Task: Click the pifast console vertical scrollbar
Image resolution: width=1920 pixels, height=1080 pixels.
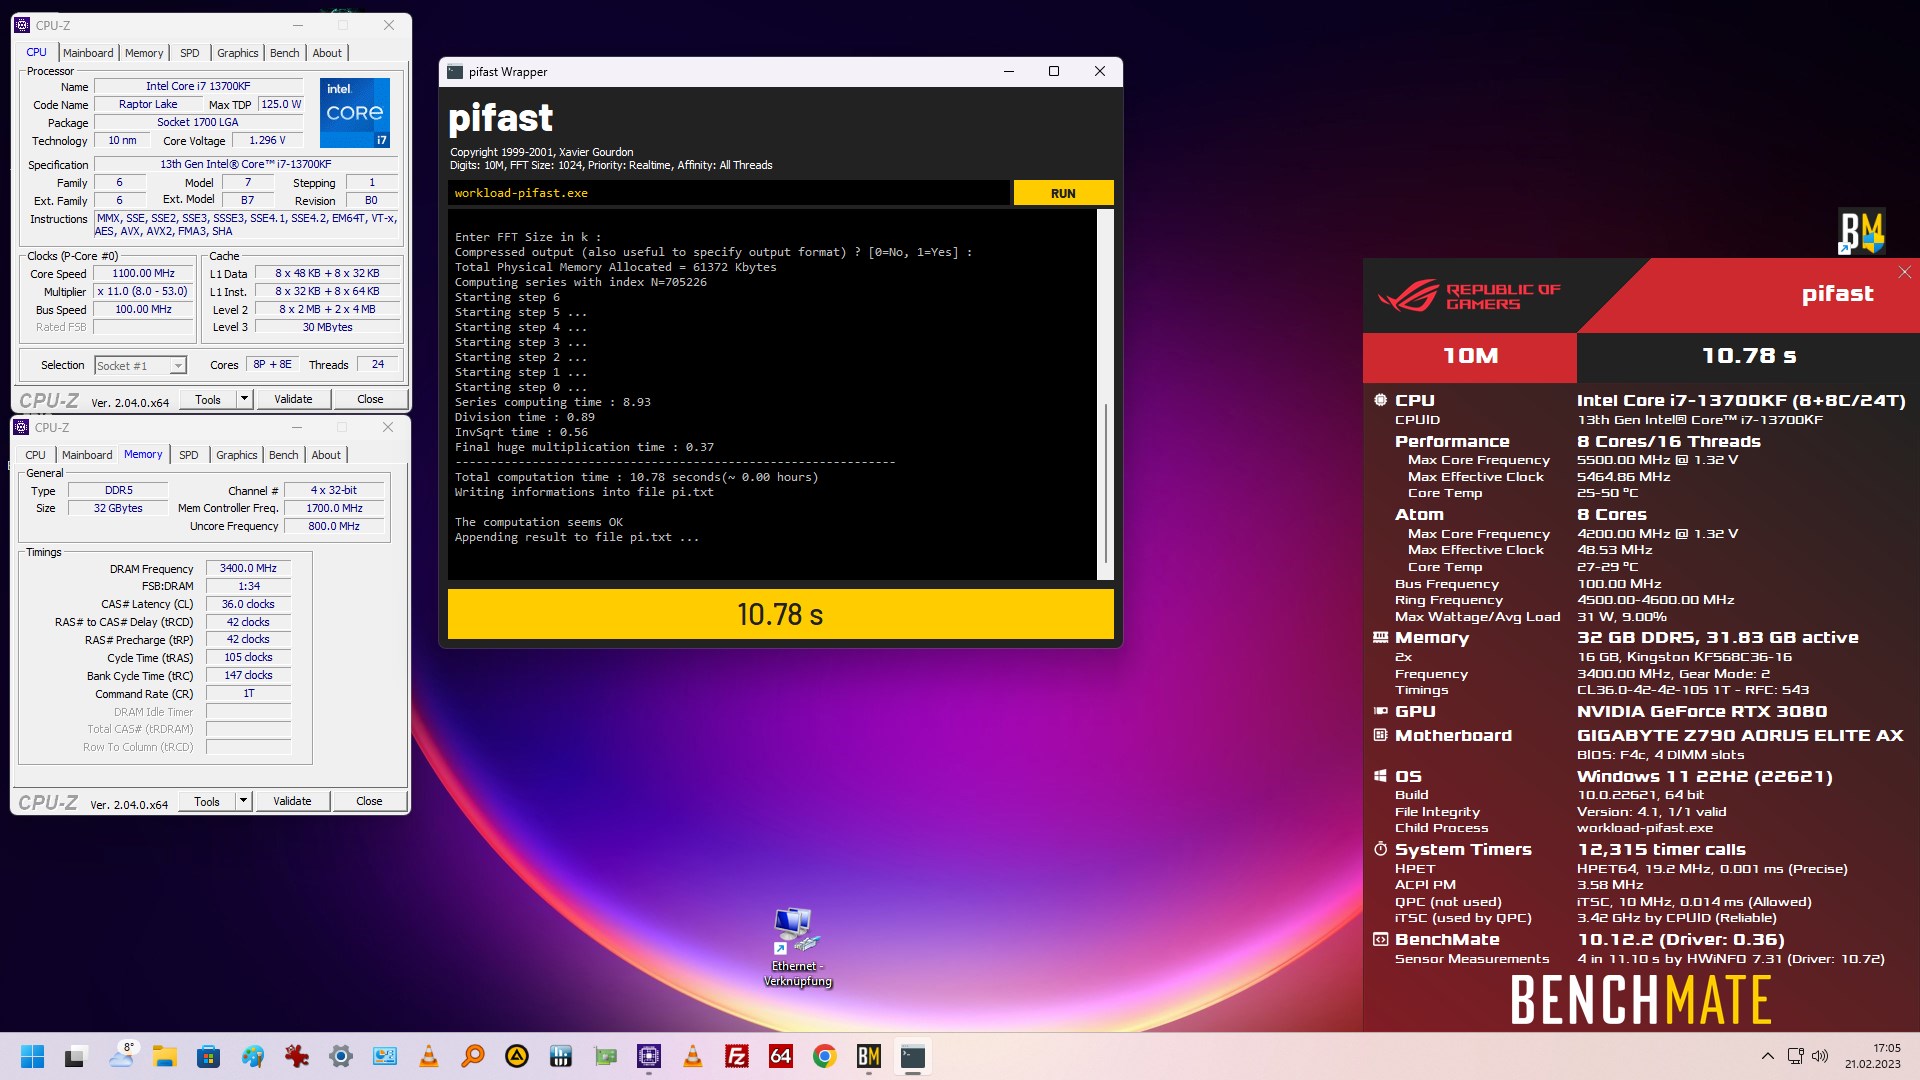Action: (x=1105, y=395)
